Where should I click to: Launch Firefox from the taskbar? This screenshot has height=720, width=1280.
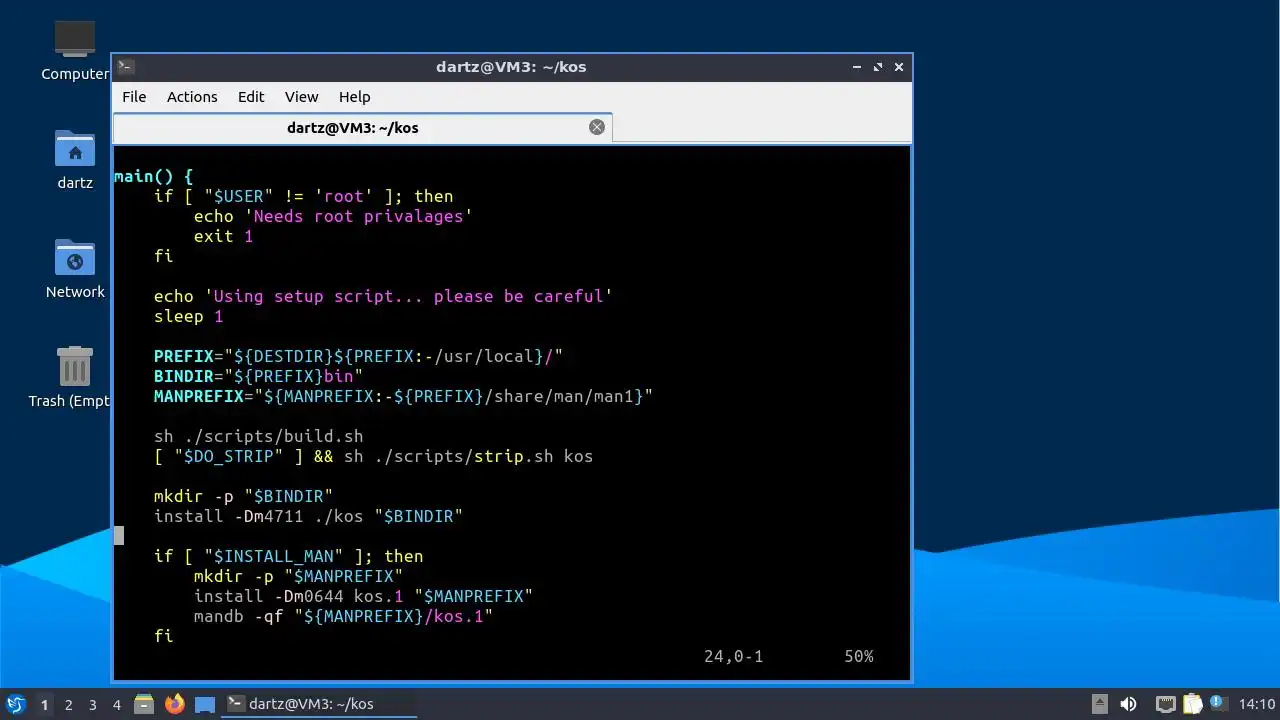click(x=175, y=704)
